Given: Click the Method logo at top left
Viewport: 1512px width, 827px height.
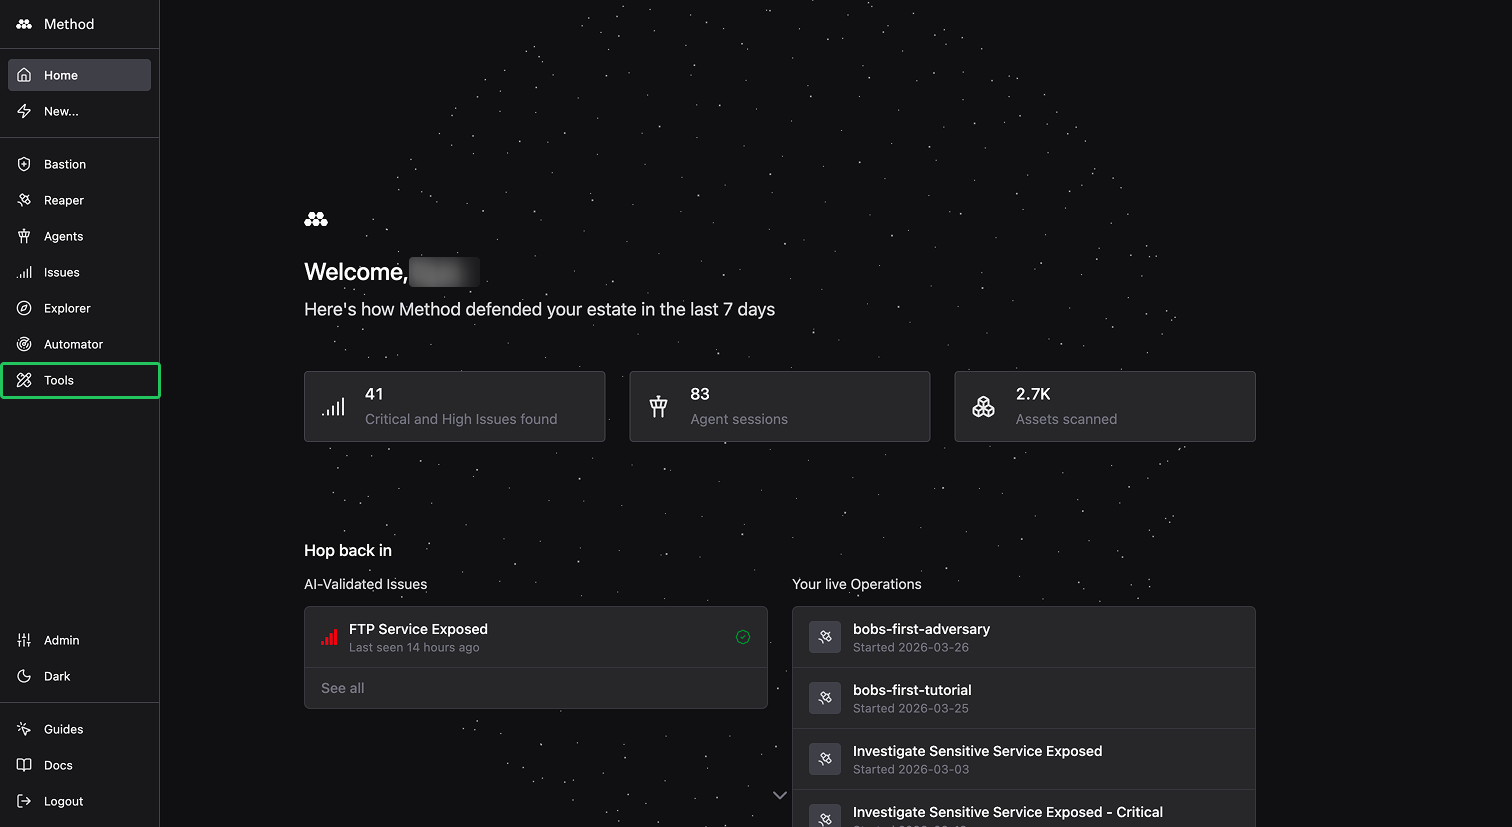Looking at the screenshot, I should (55, 23).
